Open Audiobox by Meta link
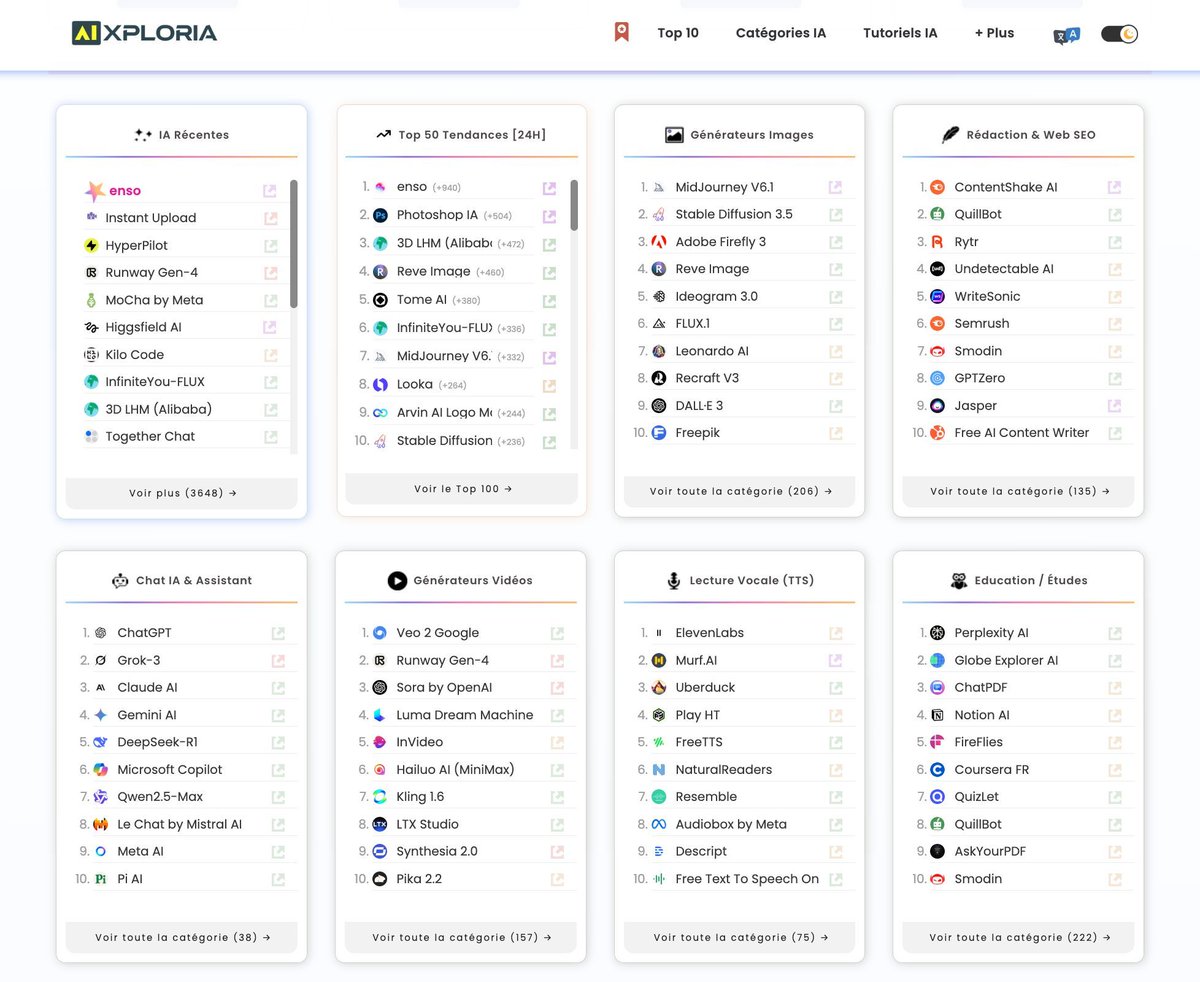 tap(731, 824)
